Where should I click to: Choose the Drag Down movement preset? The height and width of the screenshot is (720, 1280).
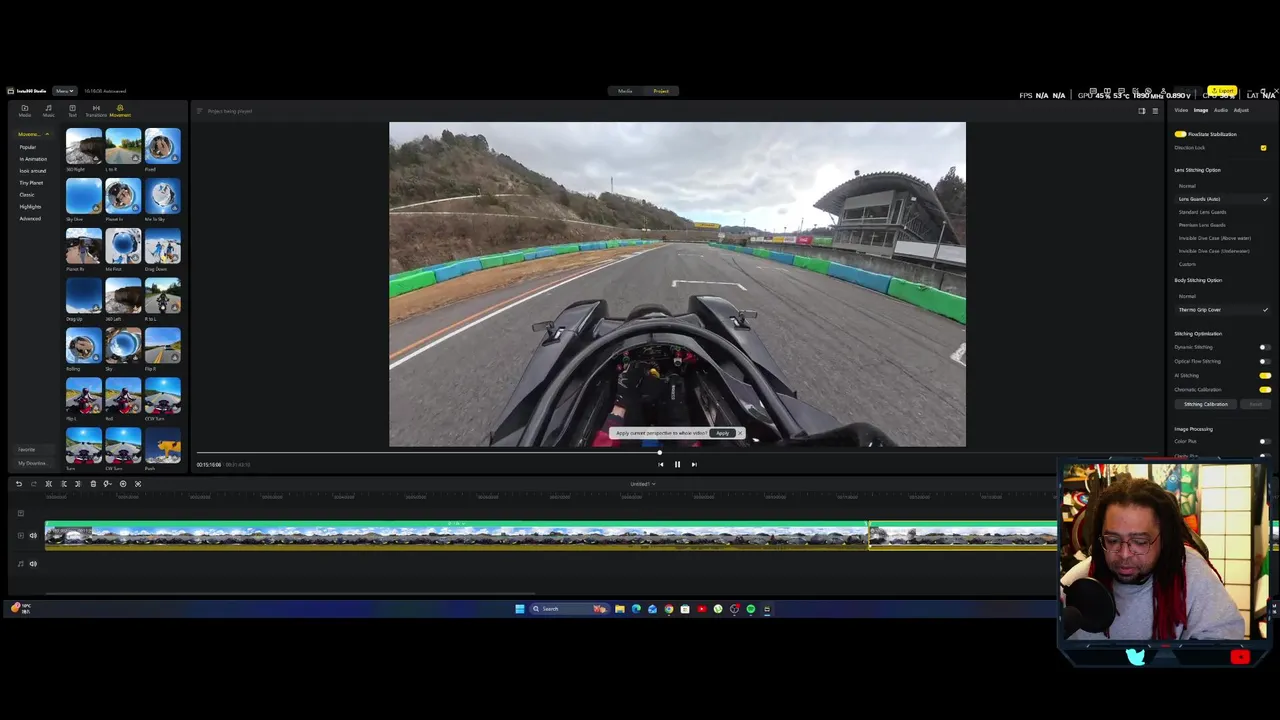pyautogui.click(x=162, y=246)
